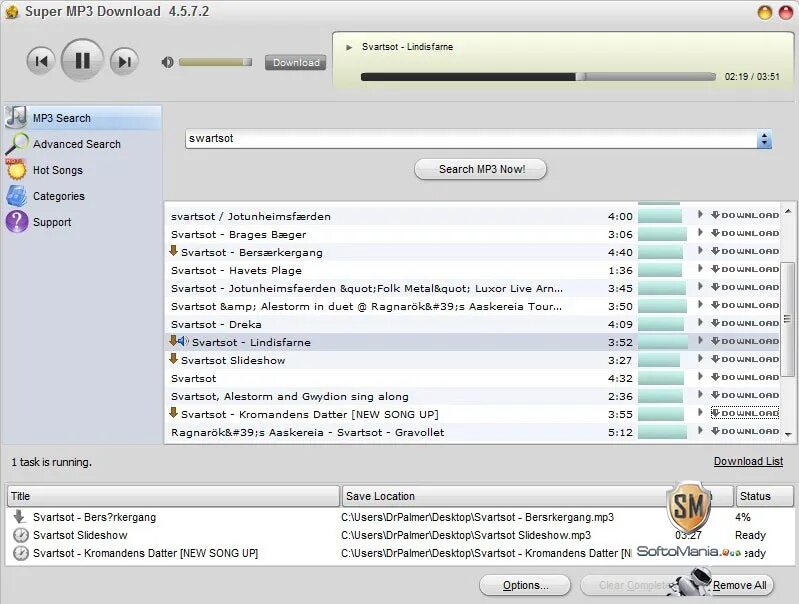This screenshot has height=604, width=799.
Task: Click the playing speaker icon on Lindisfarne
Action: [x=183, y=341]
